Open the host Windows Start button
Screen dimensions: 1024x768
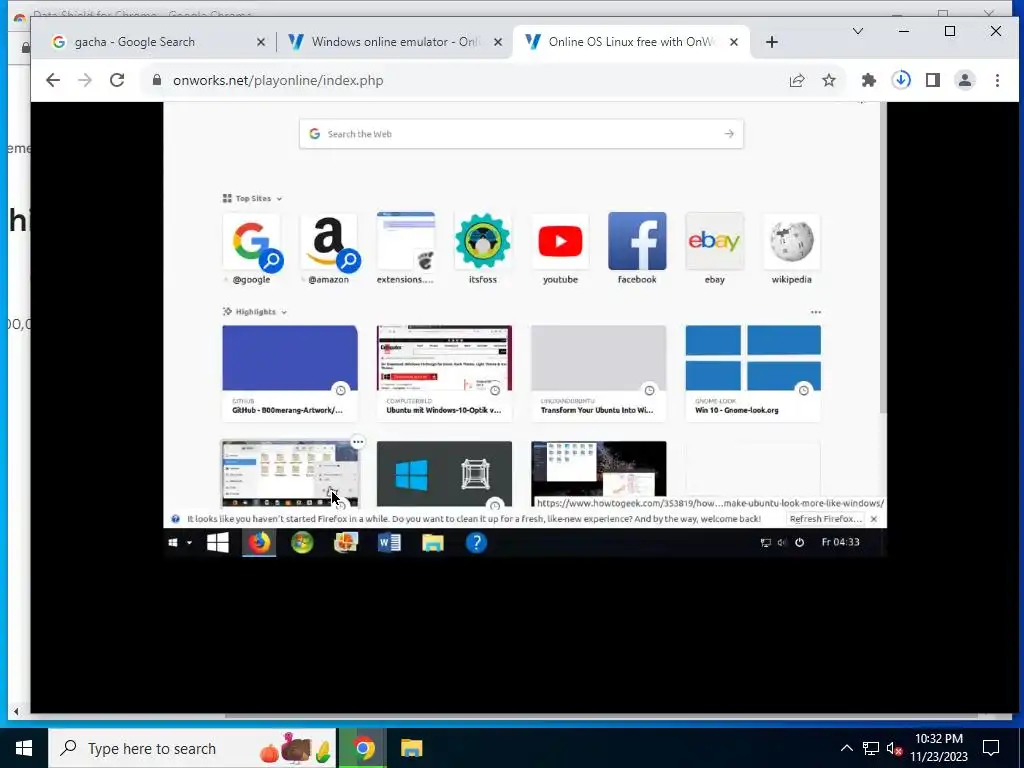tap(24, 748)
